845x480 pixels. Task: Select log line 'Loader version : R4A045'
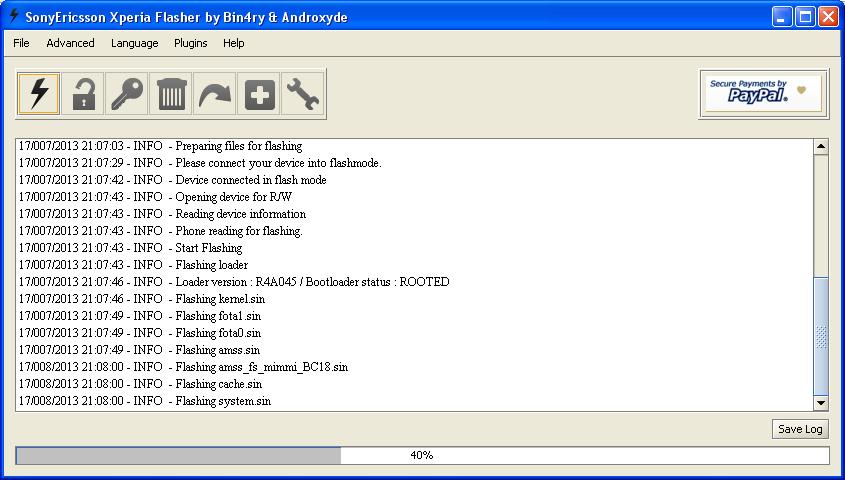(234, 282)
